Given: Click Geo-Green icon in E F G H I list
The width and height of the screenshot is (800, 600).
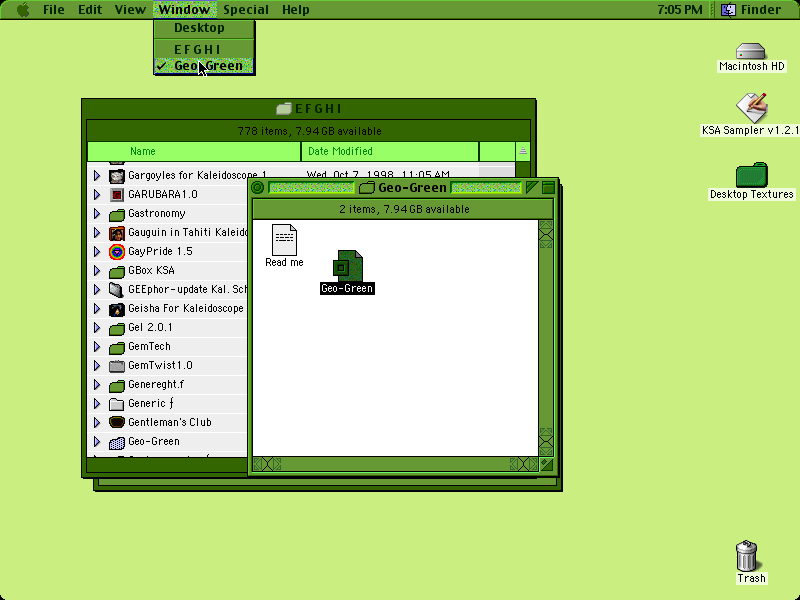Looking at the screenshot, I should coord(117,442).
